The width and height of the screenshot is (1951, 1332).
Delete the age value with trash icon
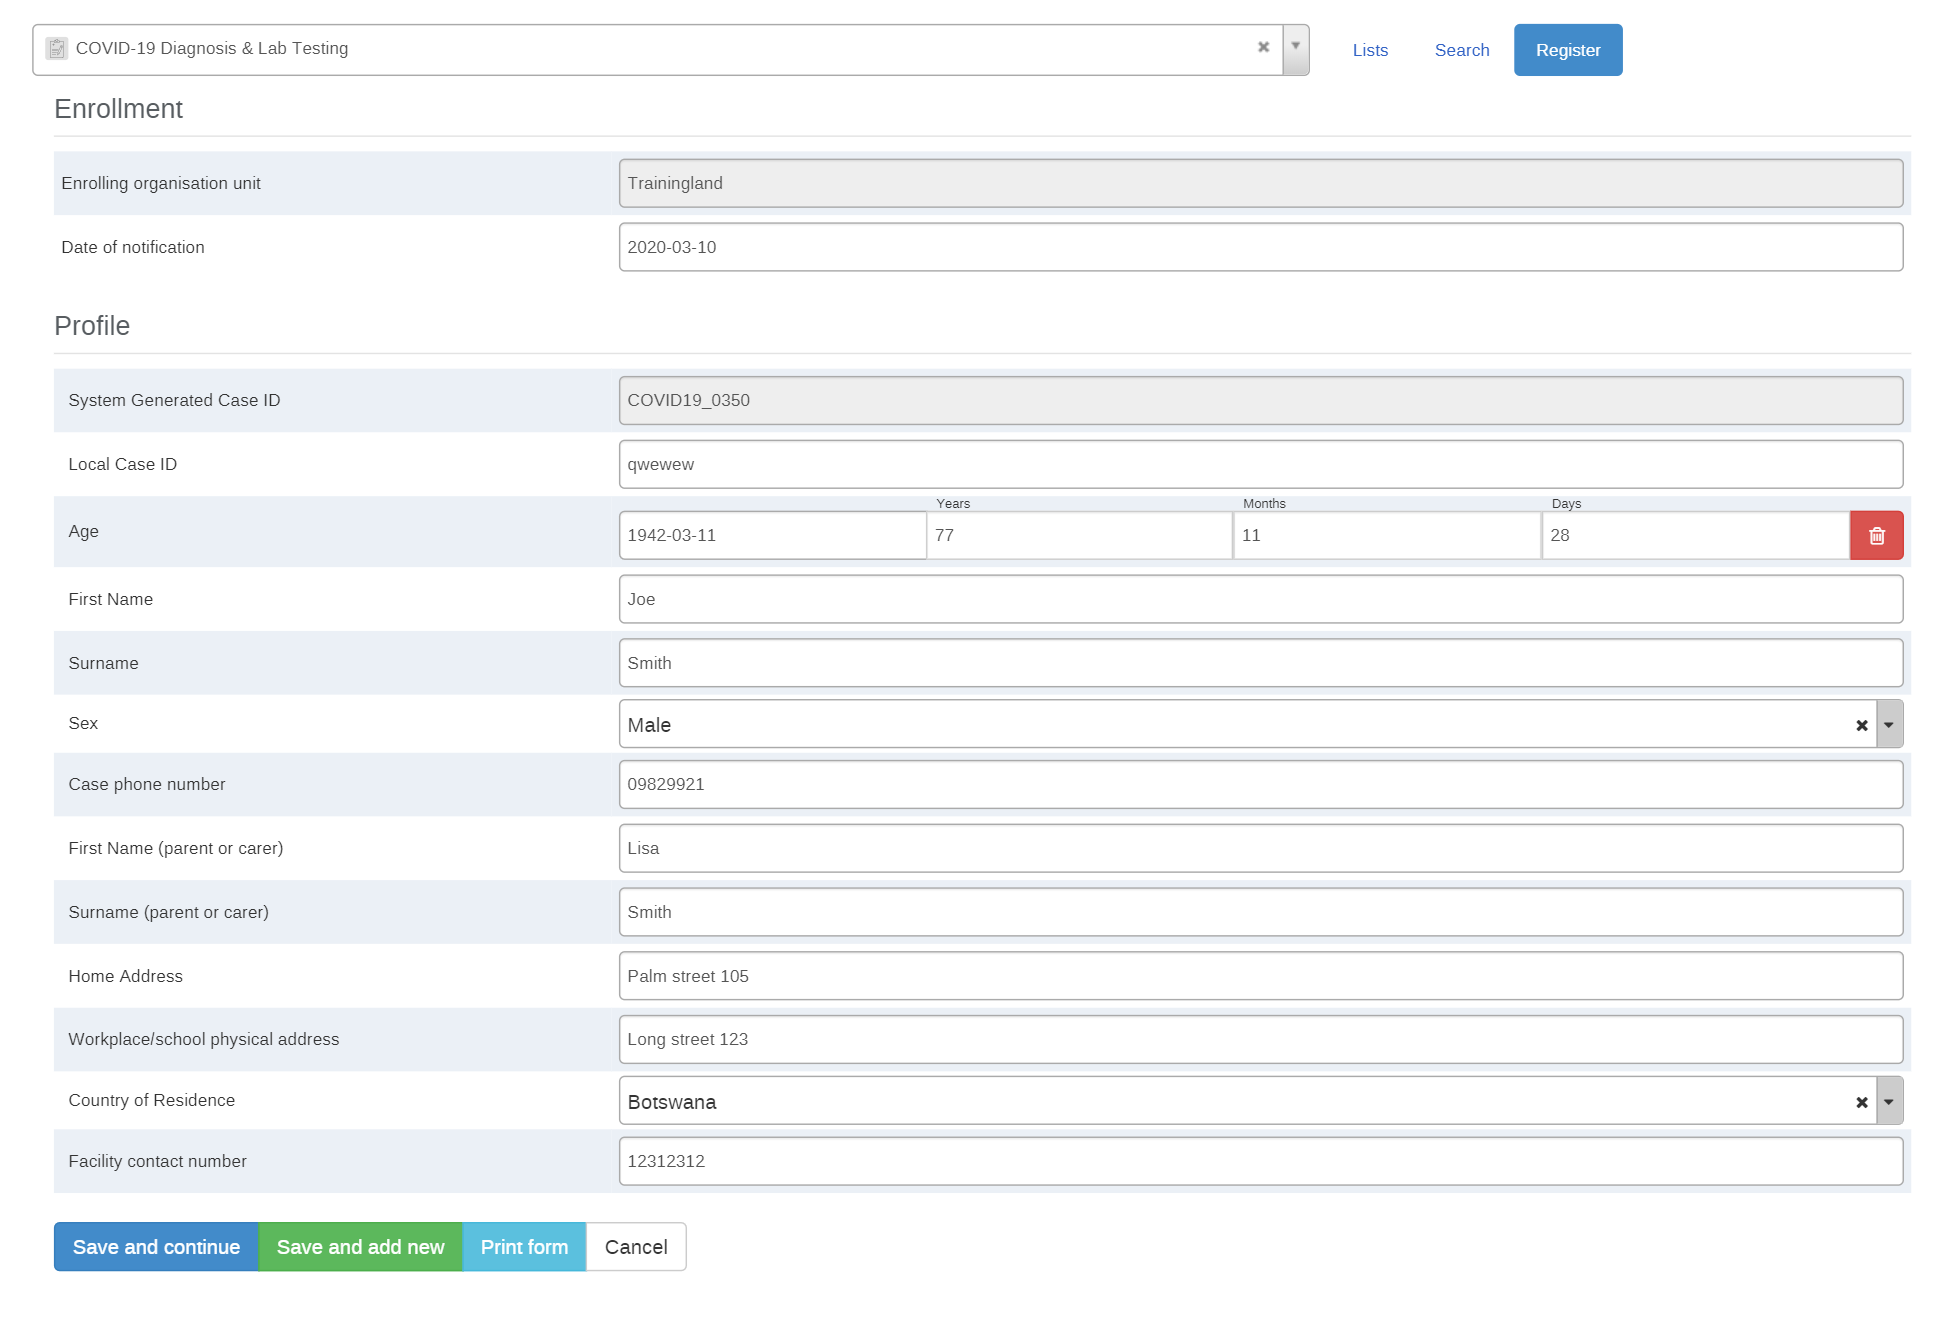tap(1876, 535)
